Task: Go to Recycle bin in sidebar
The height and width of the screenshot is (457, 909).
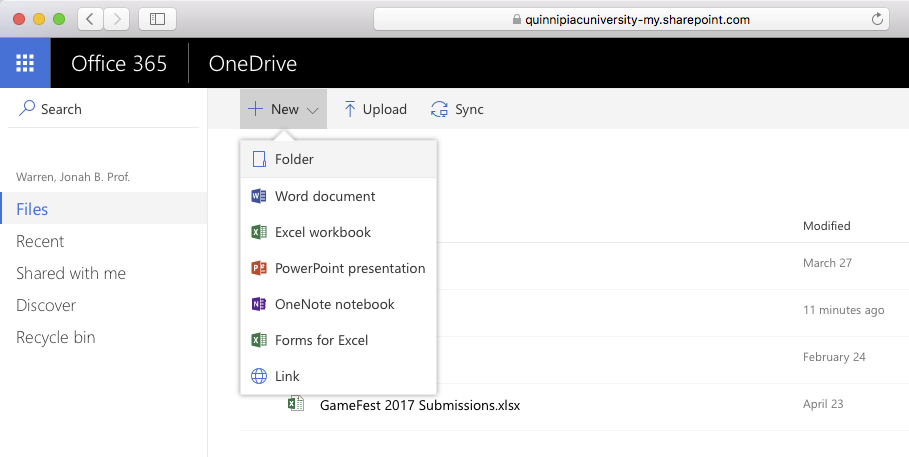Action: pyautogui.click(x=56, y=337)
